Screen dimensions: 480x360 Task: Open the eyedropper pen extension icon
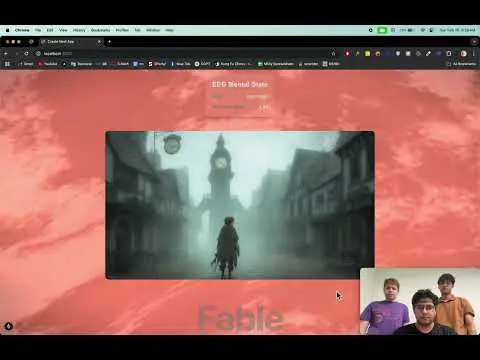[x=428, y=53]
